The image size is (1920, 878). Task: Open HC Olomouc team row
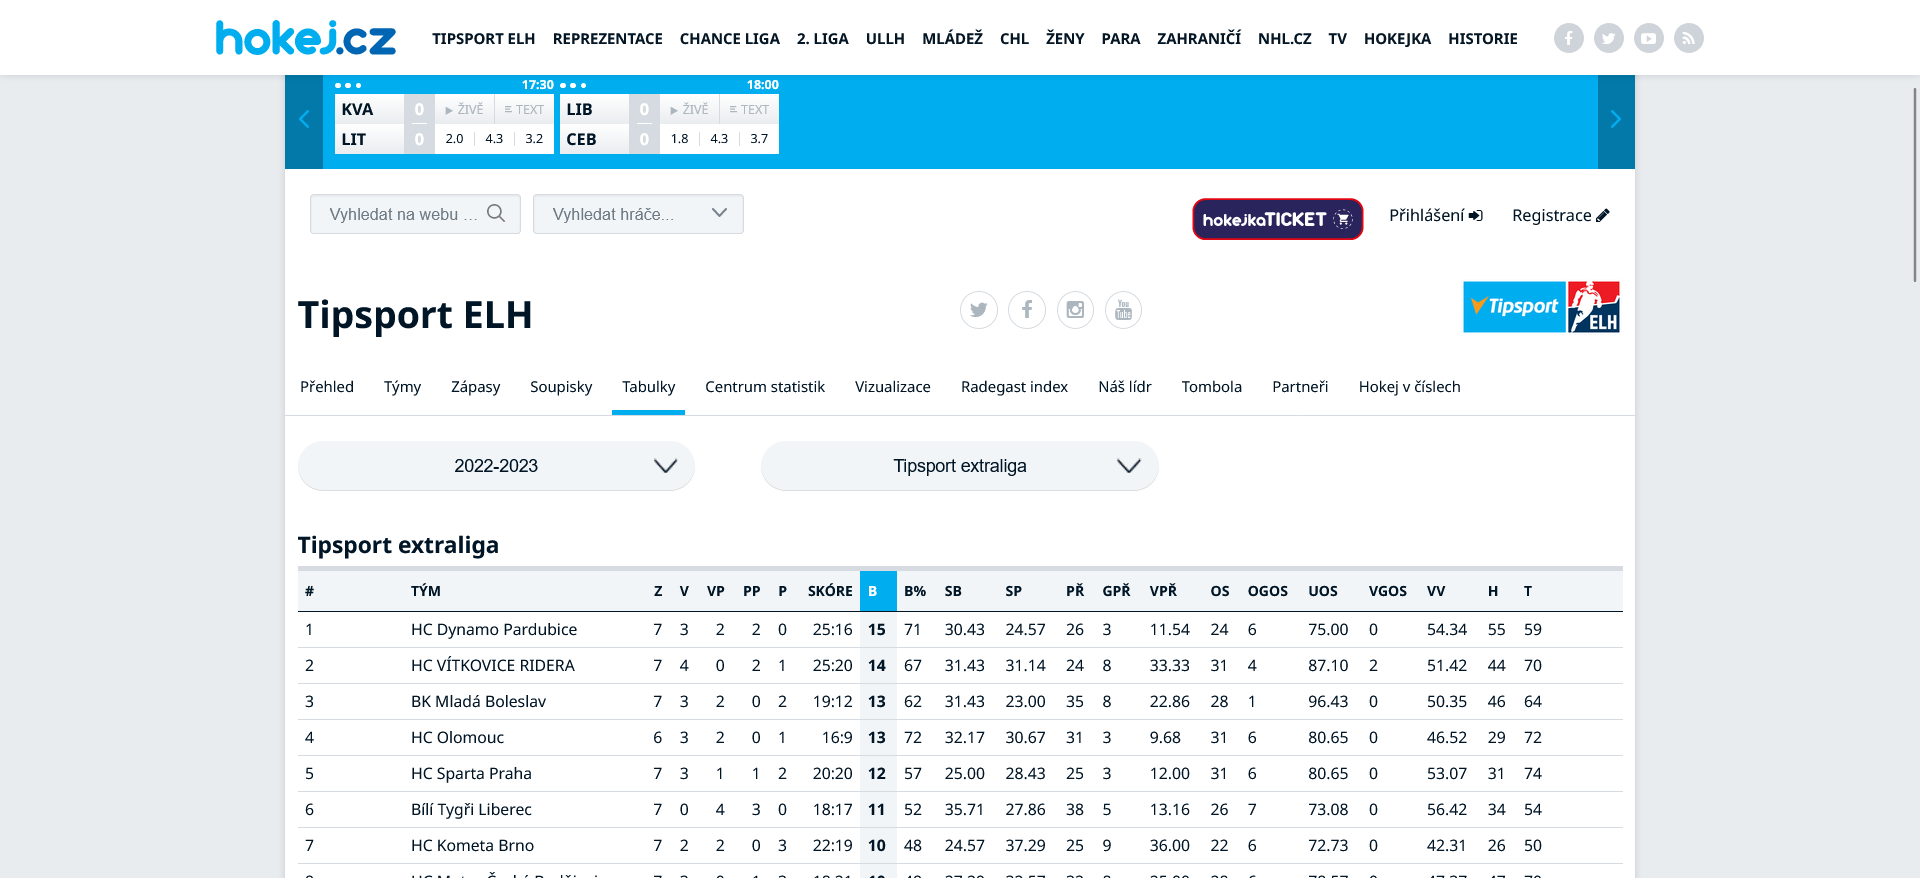pyautogui.click(x=960, y=738)
